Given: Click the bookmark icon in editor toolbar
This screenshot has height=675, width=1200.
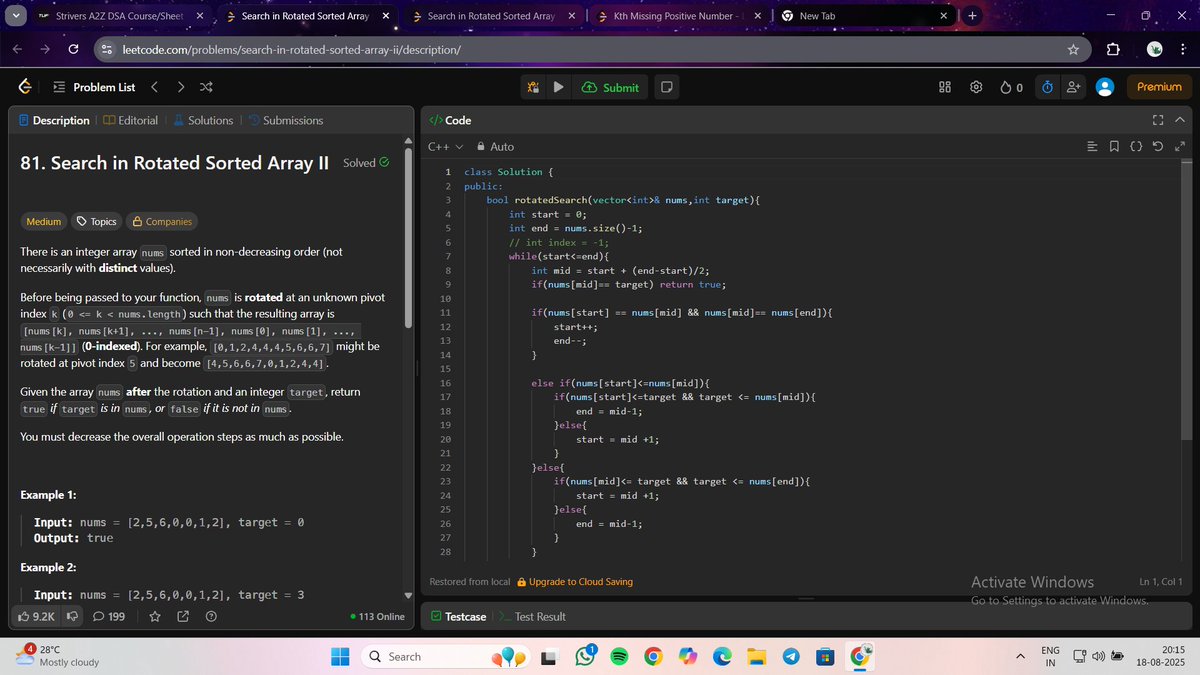Looking at the screenshot, I should (1114, 147).
